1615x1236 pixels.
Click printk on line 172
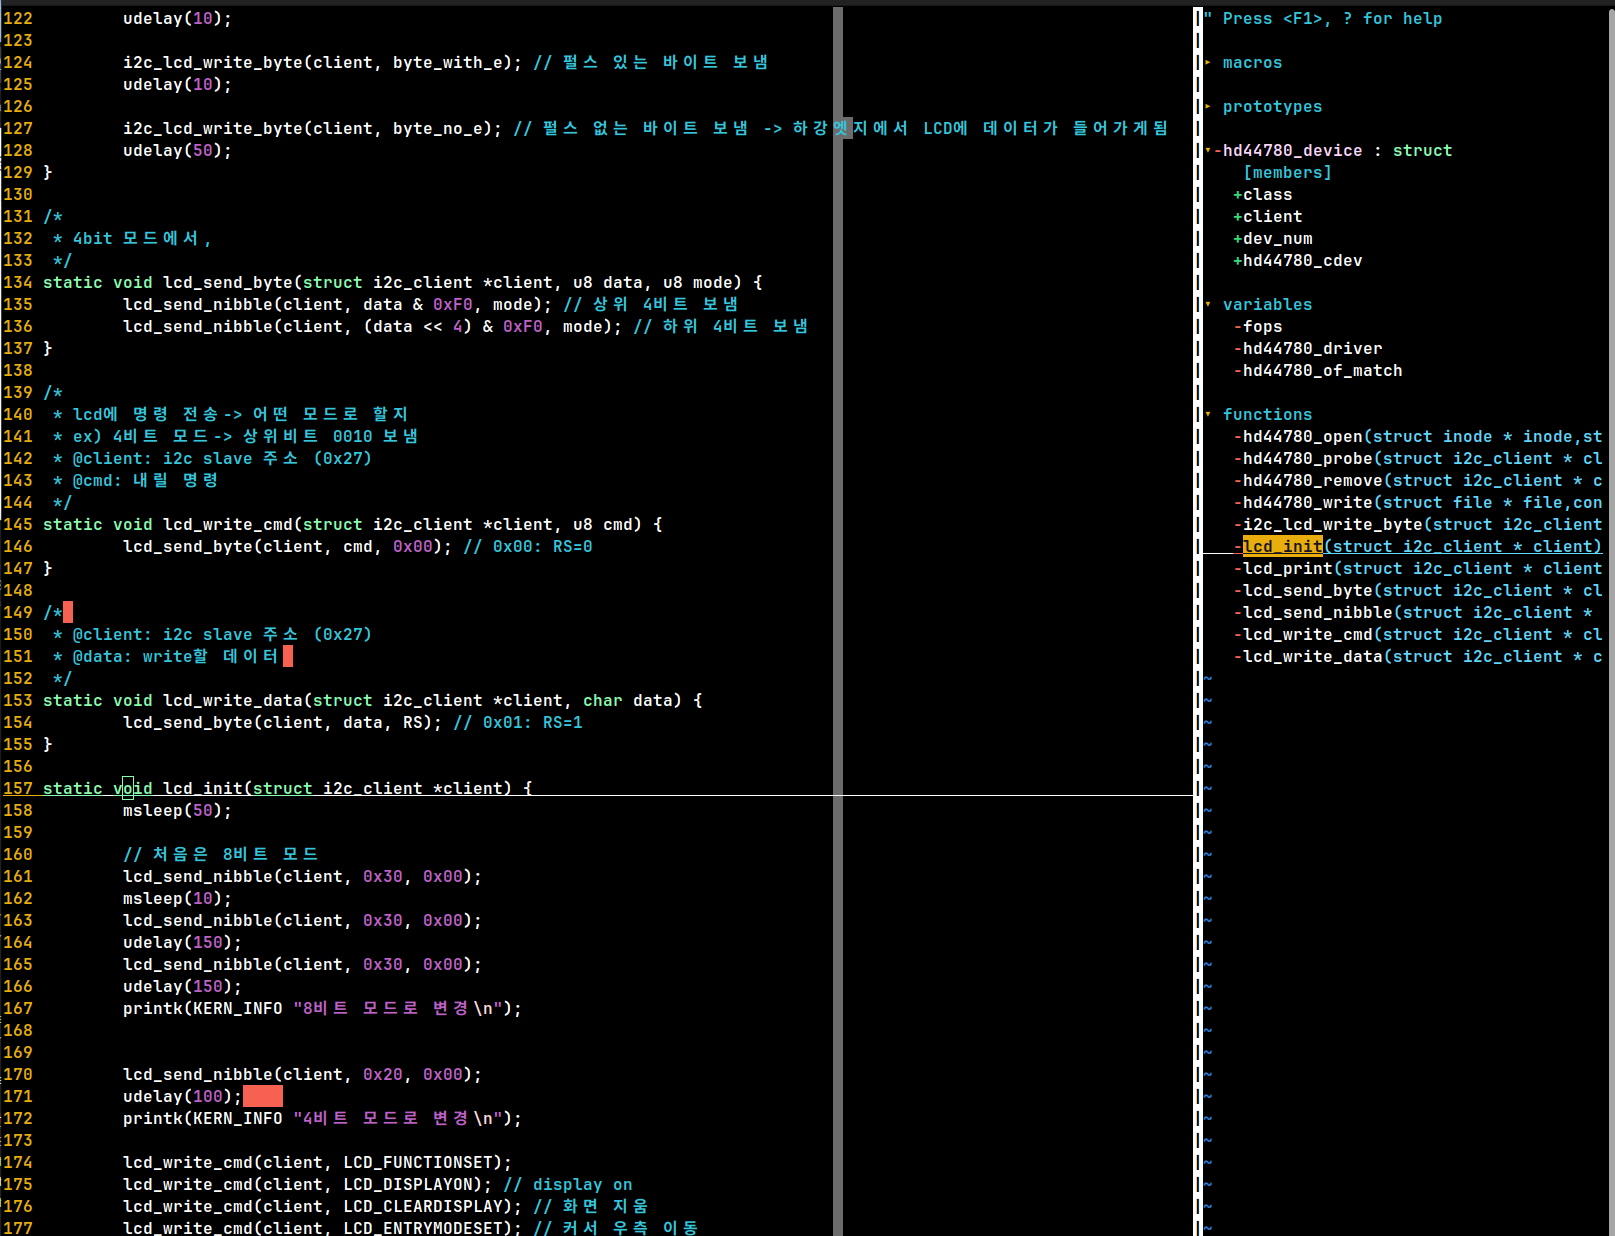coord(152,1118)
